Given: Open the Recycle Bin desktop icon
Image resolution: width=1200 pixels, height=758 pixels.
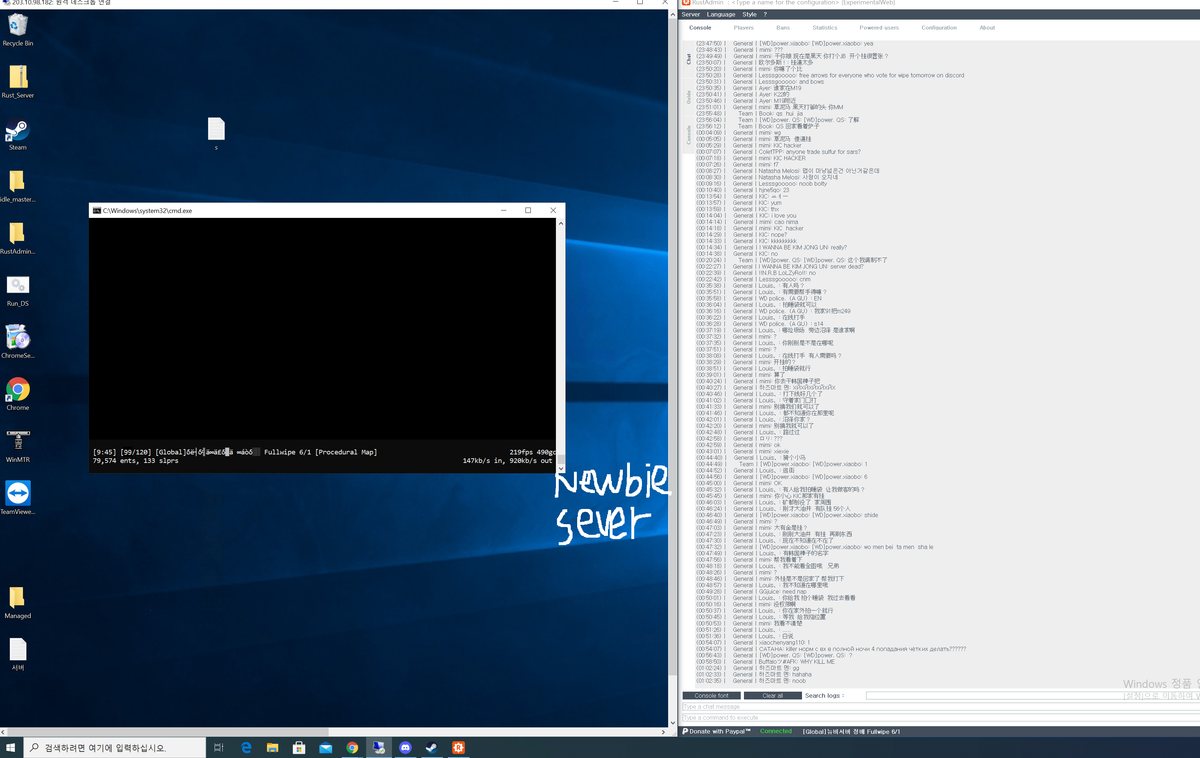Looking at the screenshot, I should (x=17, y=30).
